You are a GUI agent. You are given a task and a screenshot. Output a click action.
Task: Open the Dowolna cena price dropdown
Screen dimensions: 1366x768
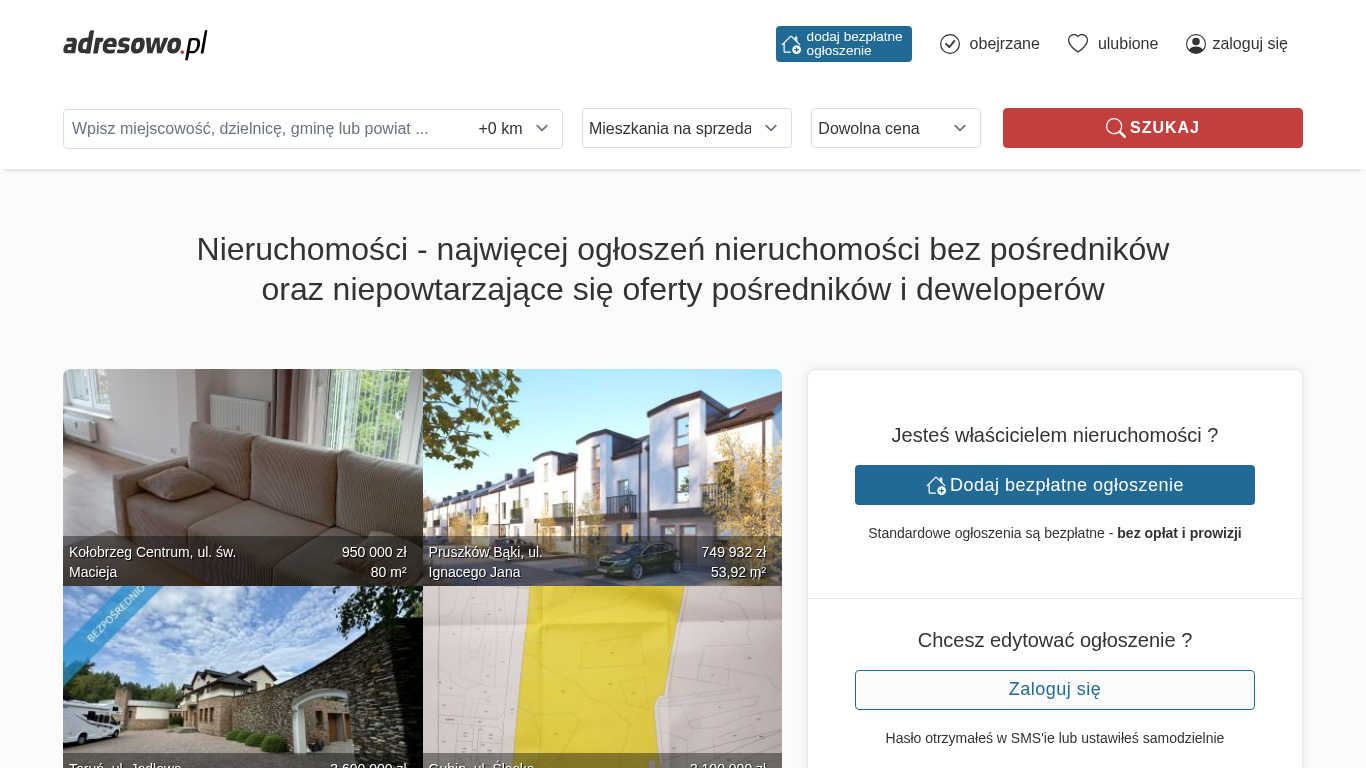895,128
